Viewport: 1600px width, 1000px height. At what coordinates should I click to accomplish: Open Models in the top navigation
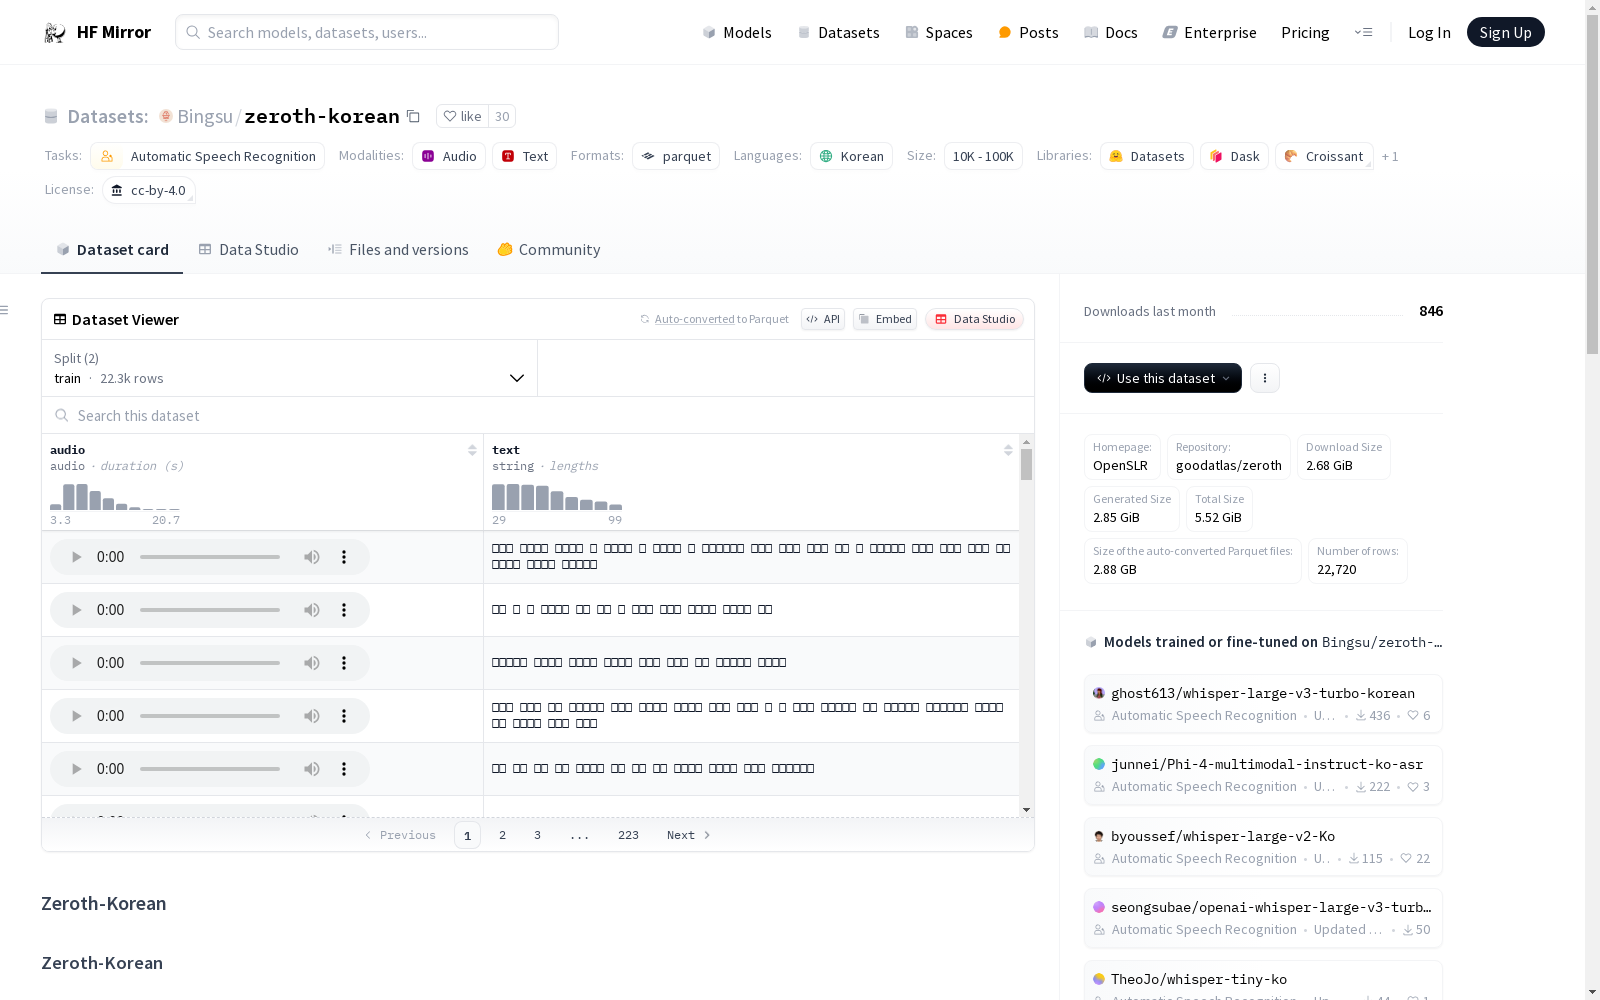click(x=737, y=32)
